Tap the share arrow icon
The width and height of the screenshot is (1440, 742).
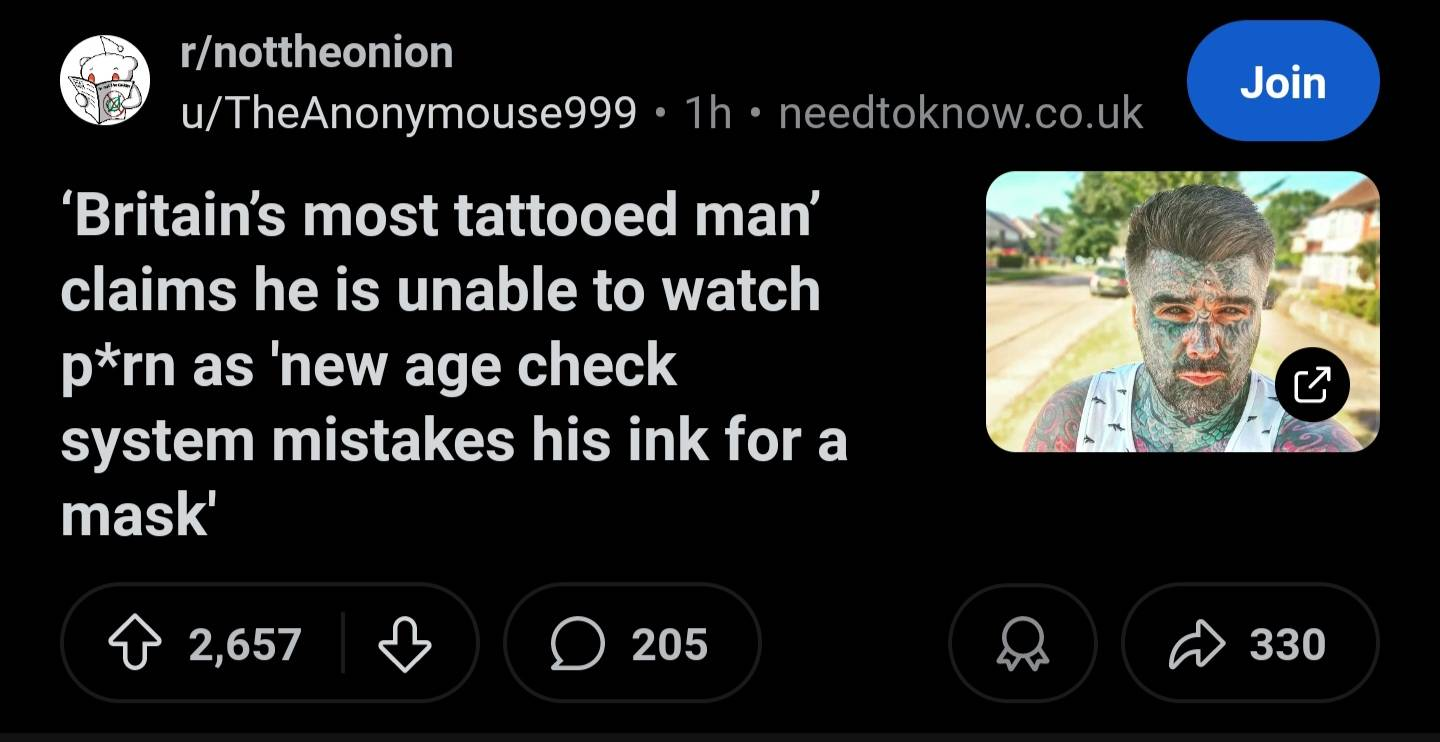coord(1196,644)
